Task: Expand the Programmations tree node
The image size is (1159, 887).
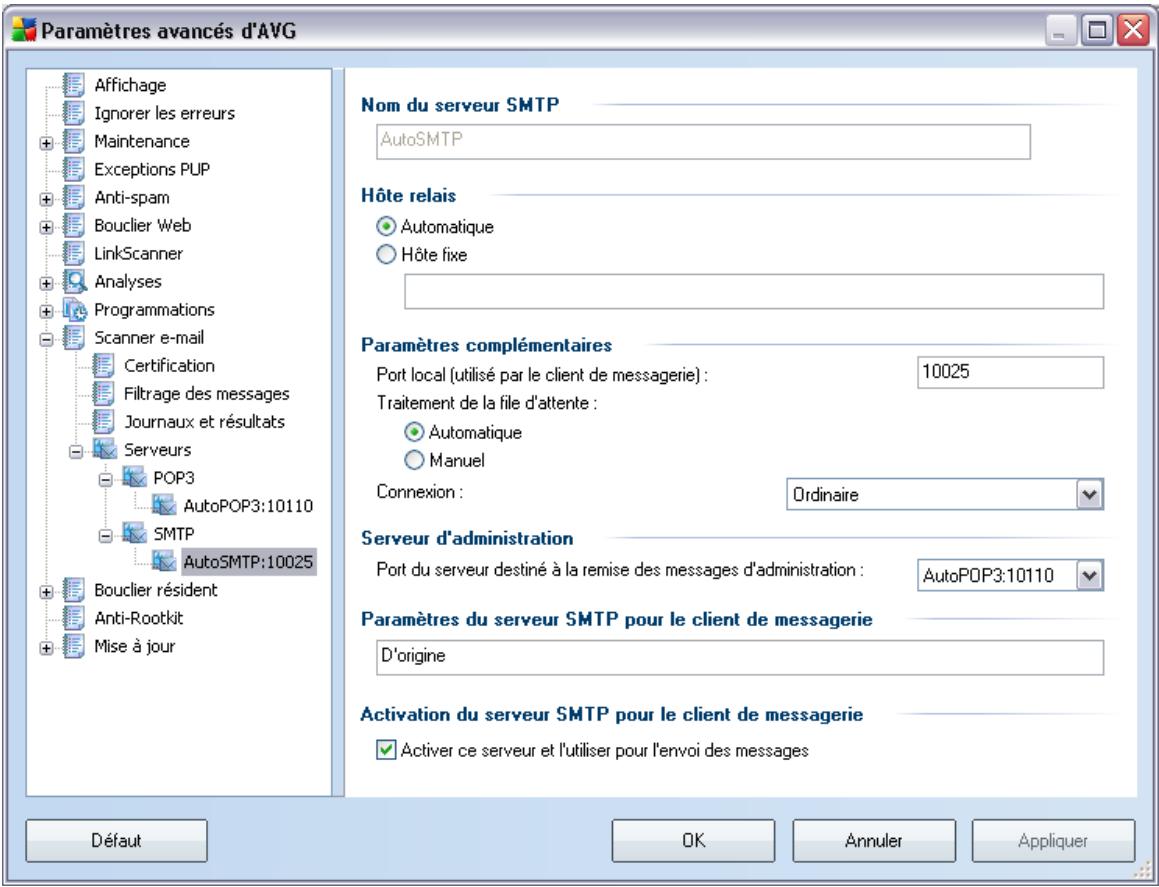Action: pos(47,312)
